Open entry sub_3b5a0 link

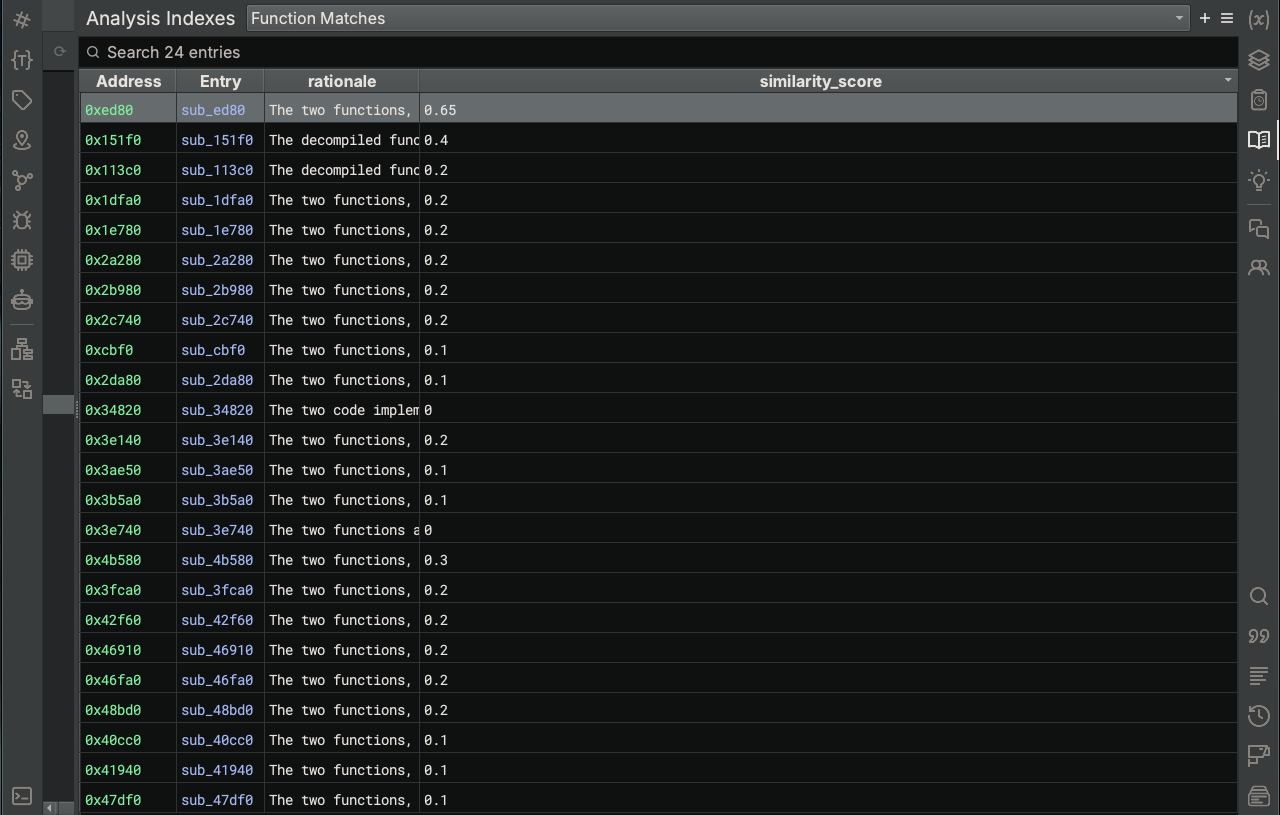click(x=217, y=500)
